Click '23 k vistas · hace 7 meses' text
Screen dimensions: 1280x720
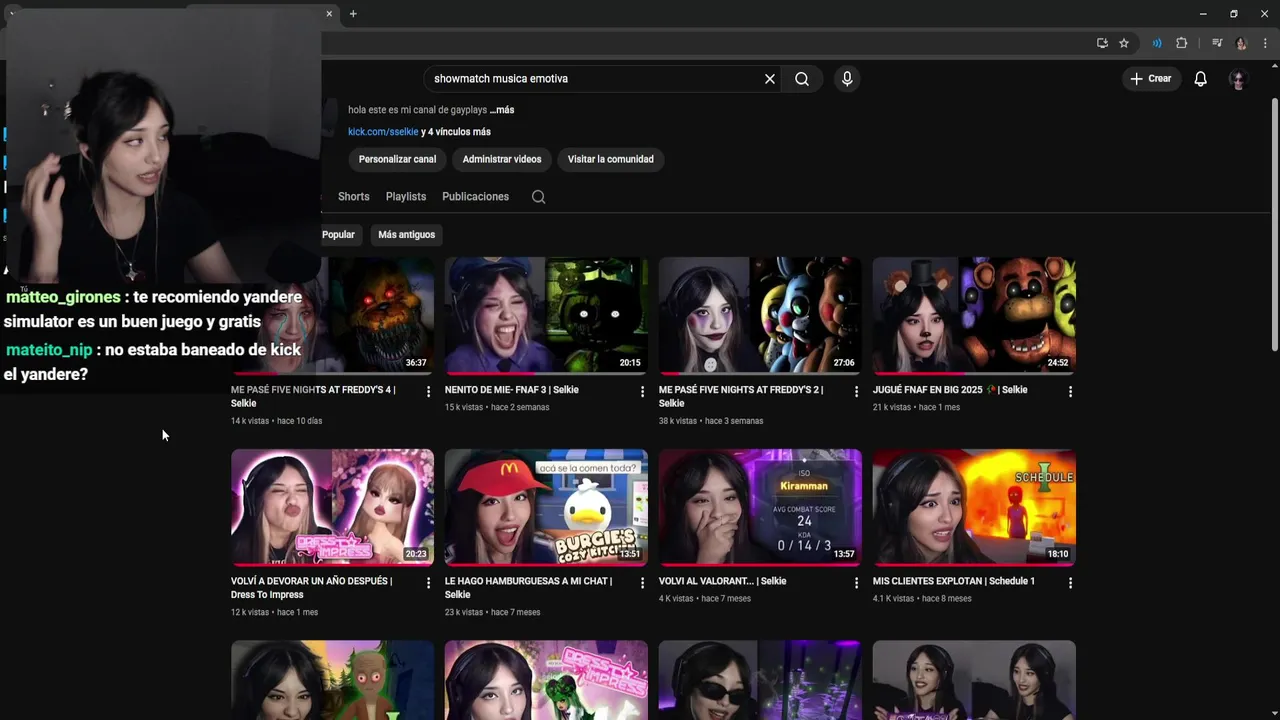(x=493, y=612)
